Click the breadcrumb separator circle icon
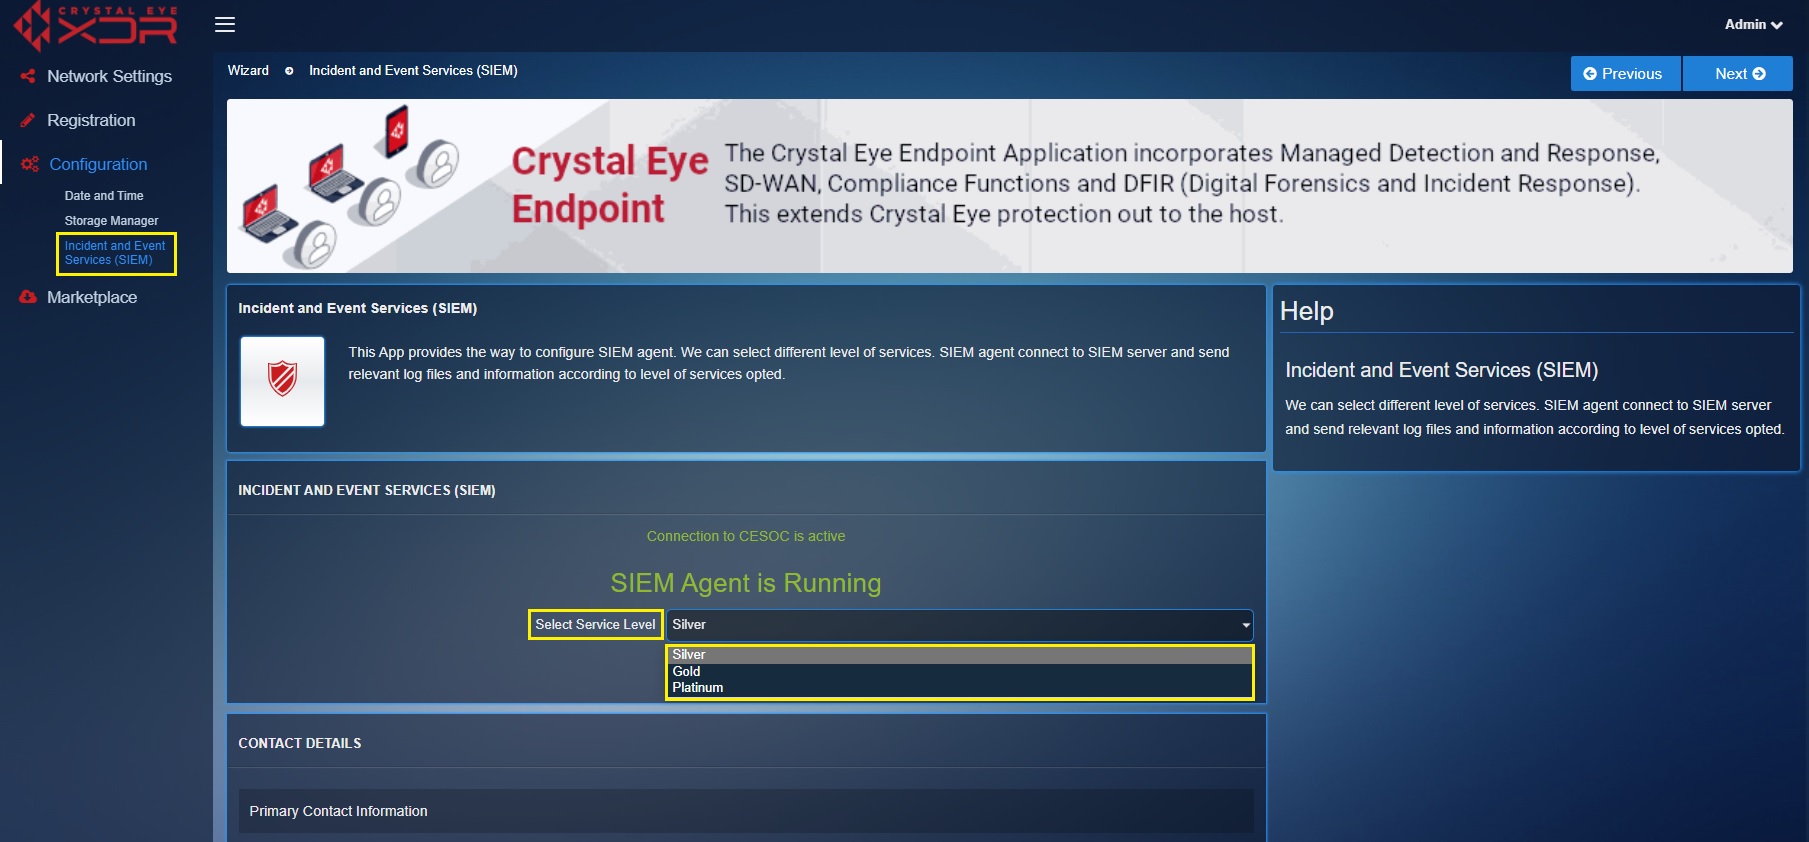 point(289,71)
